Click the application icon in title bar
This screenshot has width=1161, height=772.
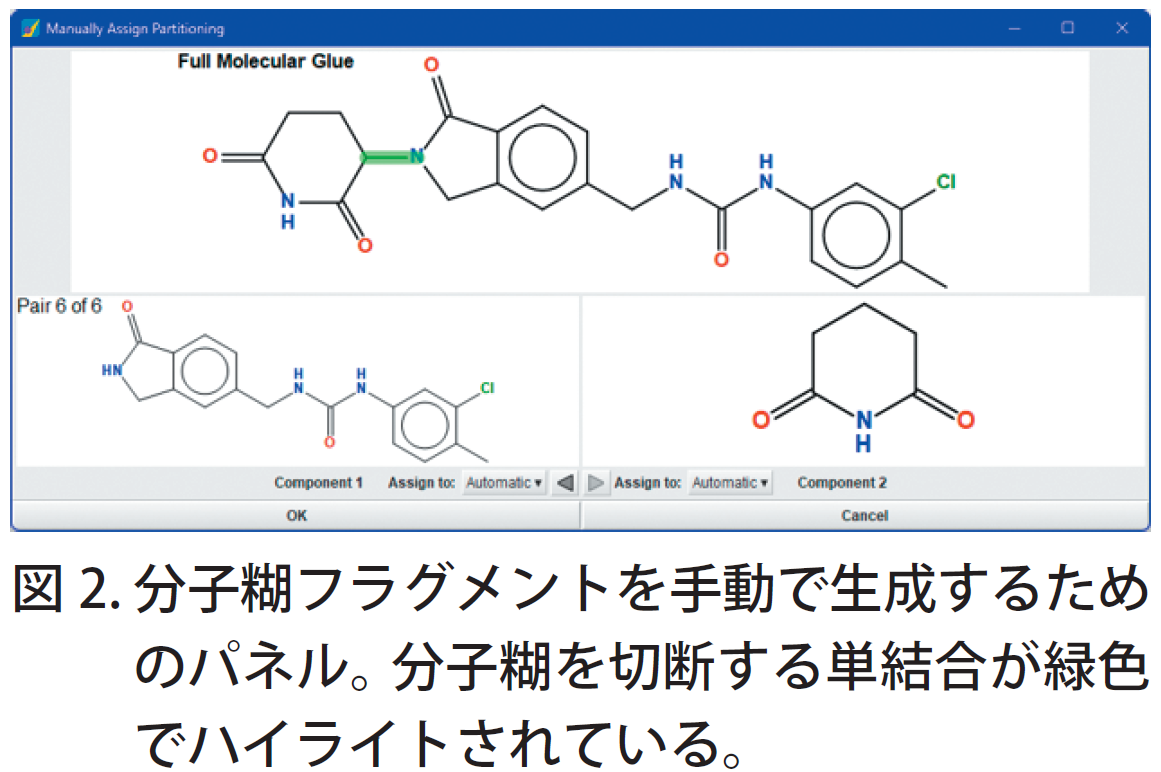(x=30, y=28)
